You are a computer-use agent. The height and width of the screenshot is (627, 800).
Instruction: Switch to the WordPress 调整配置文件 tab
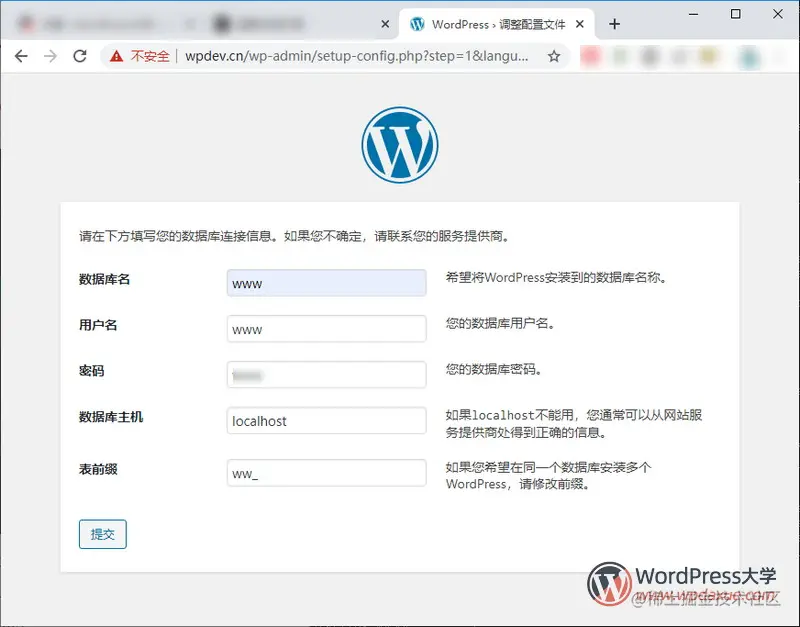(x=497, y=24)
